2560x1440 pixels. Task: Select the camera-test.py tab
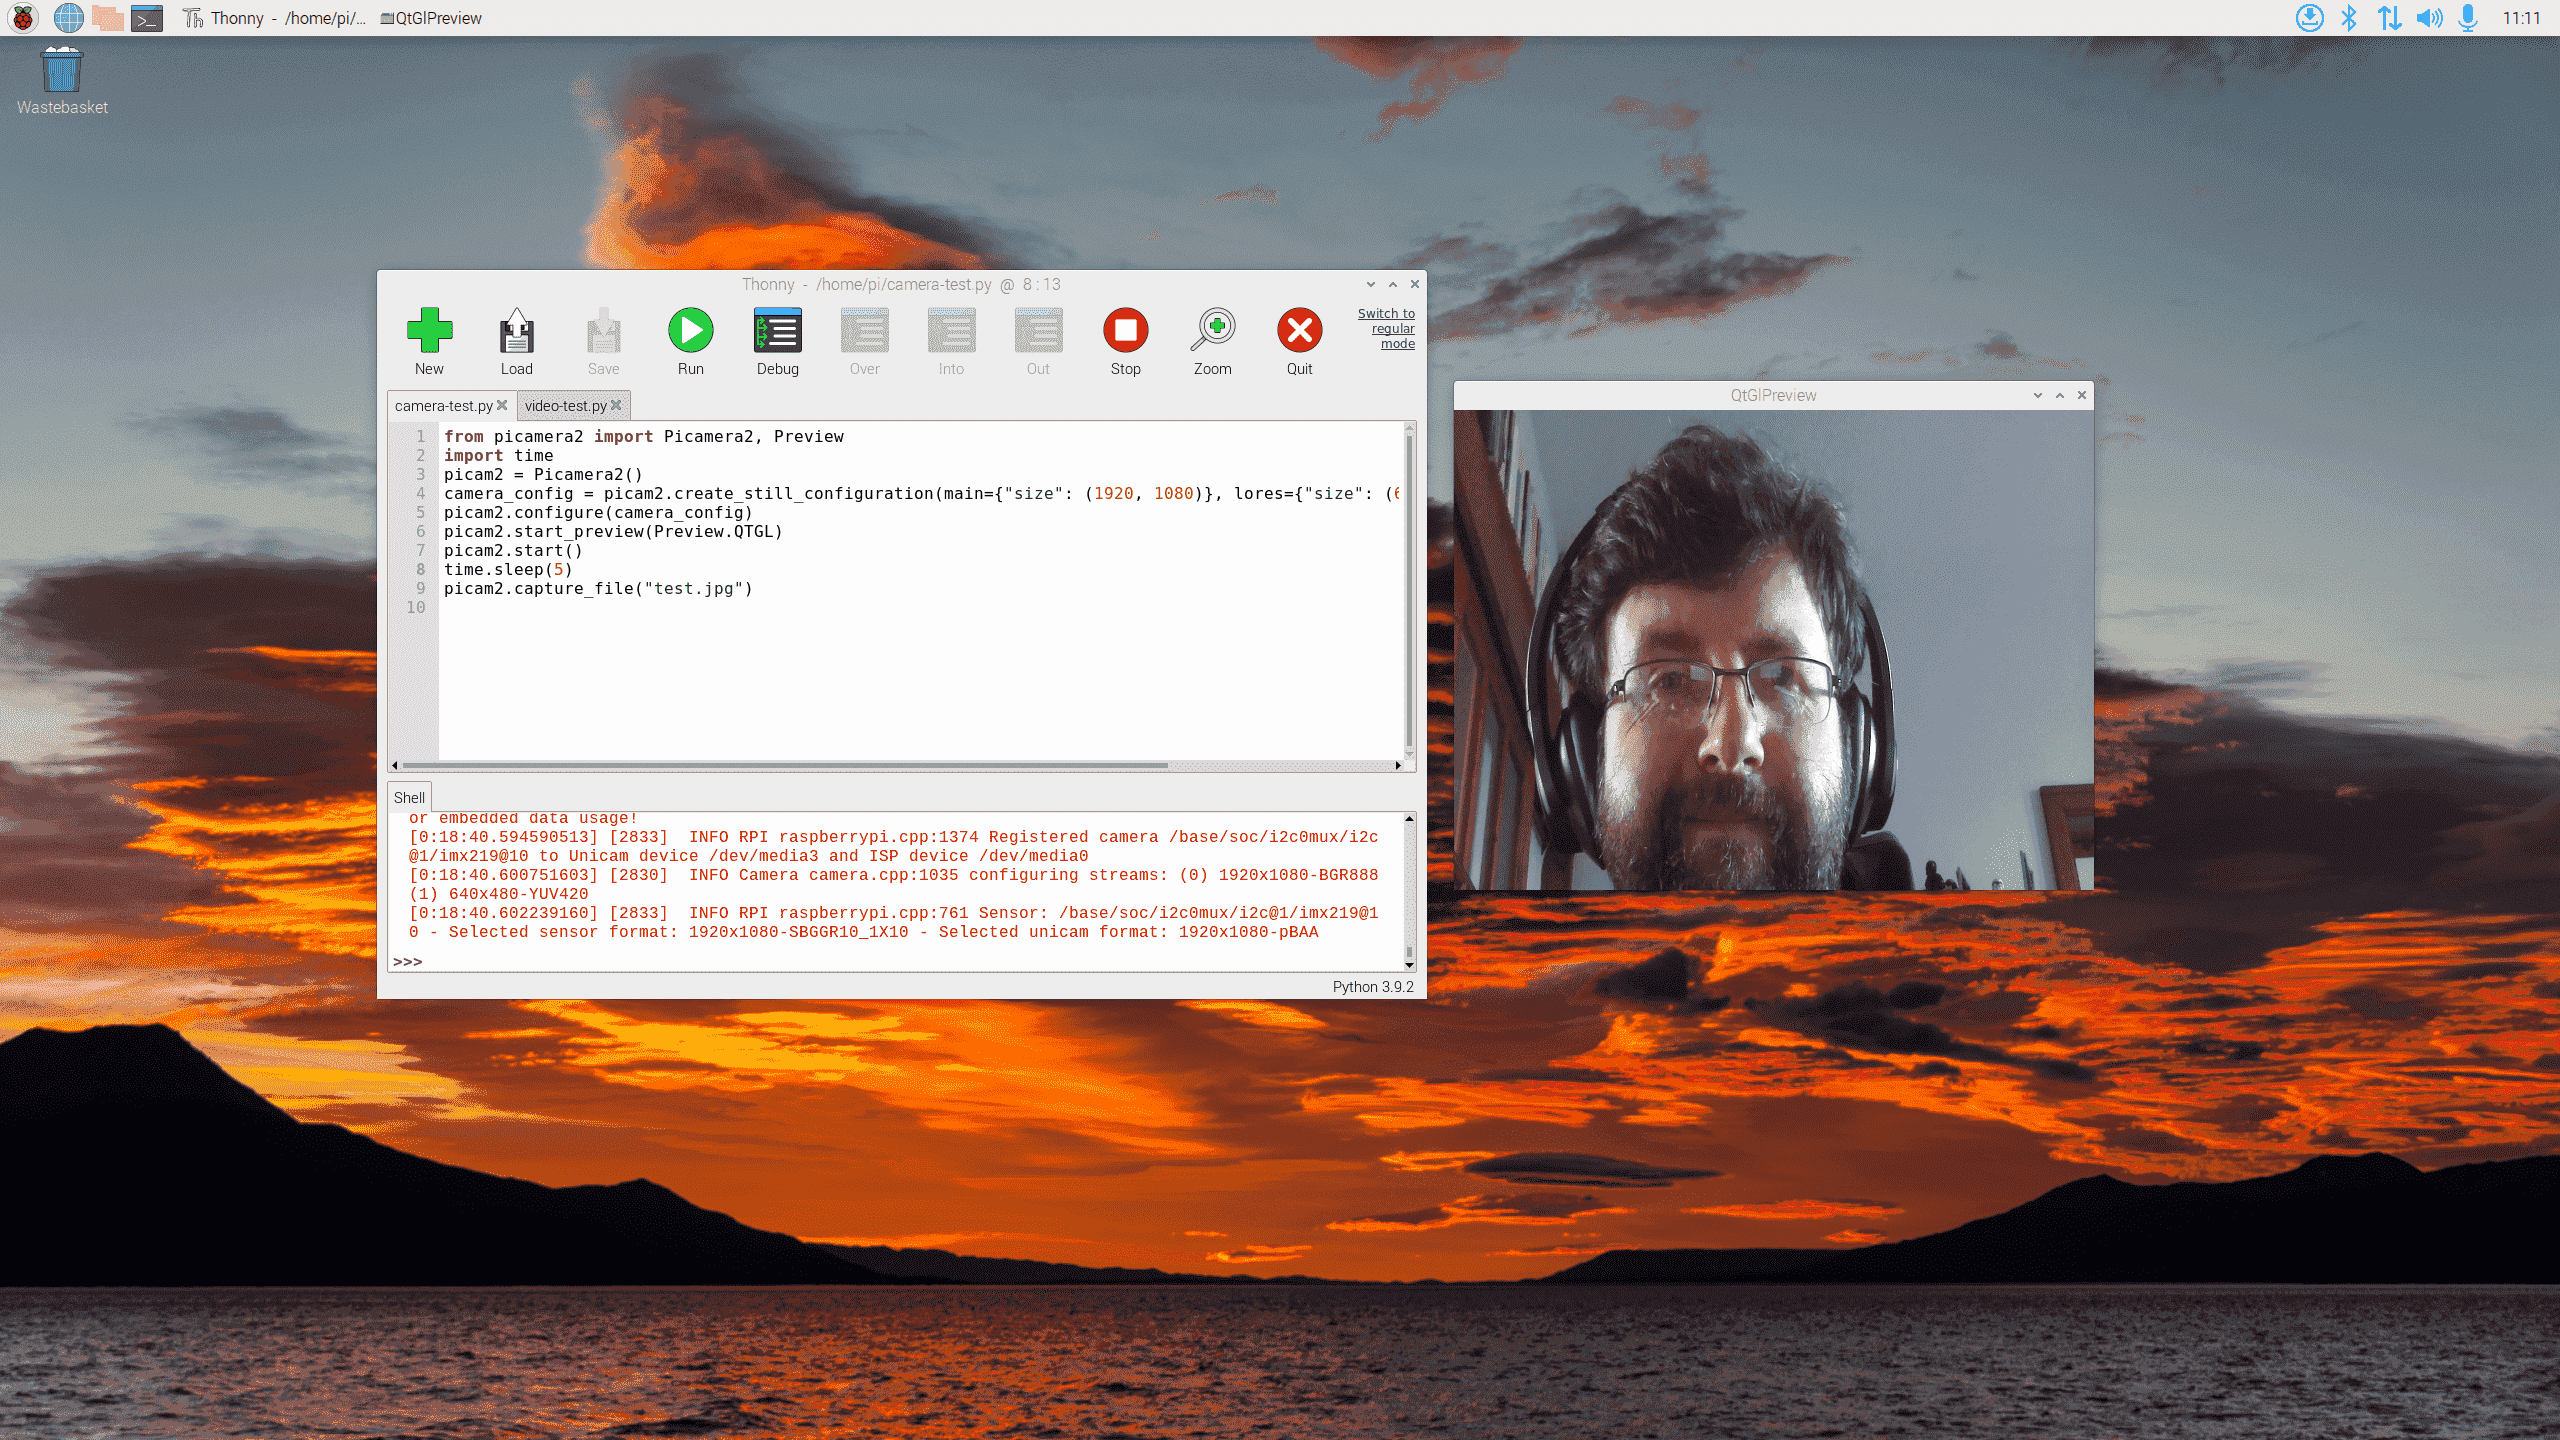[443, 404]
